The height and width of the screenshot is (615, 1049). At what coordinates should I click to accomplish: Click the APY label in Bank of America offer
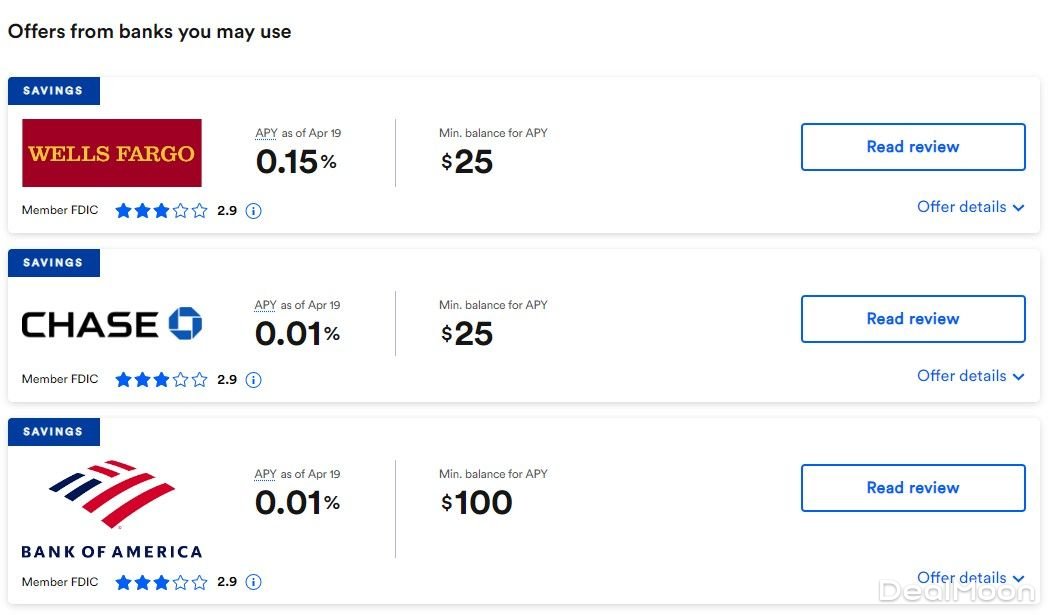point(265,474)
